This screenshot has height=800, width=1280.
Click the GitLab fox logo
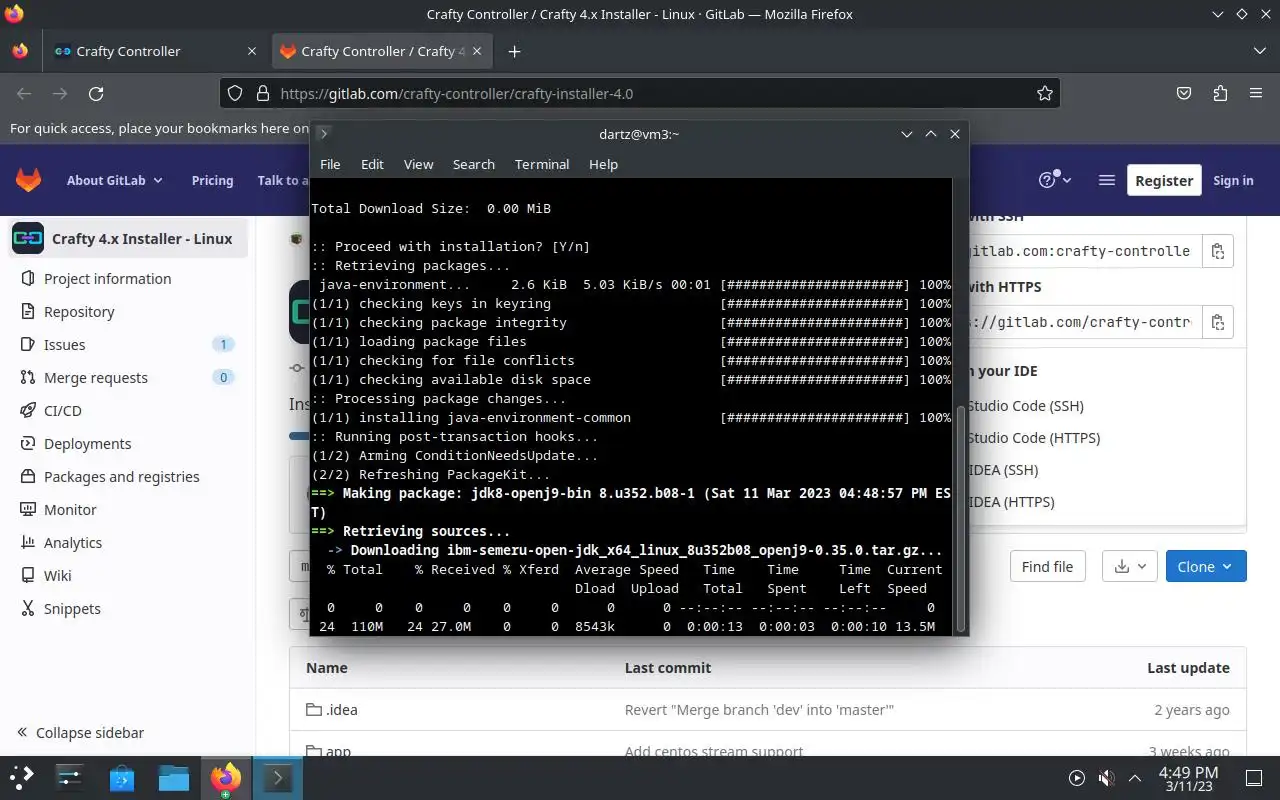[x=28, y=180]
